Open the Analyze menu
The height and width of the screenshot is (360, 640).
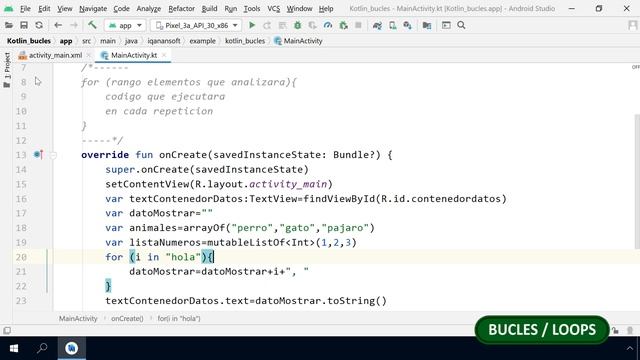pos(149,9)
